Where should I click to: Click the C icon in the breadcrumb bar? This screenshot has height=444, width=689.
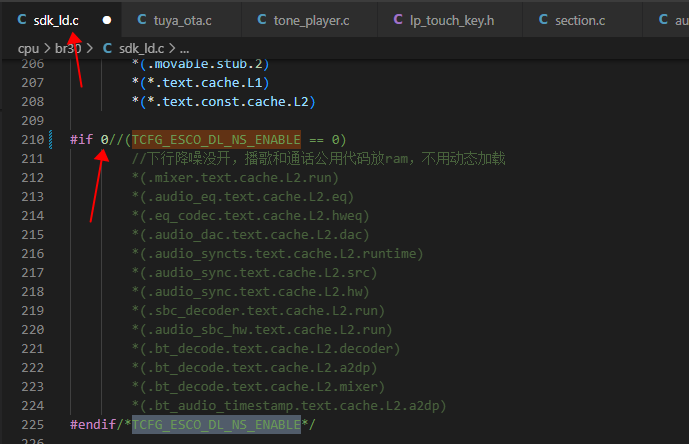coord(107,48)
